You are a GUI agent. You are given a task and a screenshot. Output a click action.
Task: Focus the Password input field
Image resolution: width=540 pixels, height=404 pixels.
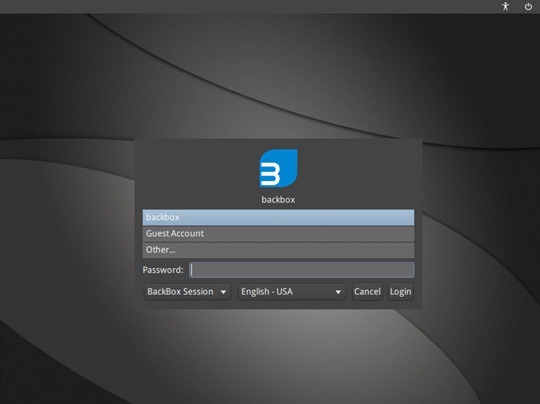(x=302, y=270)
